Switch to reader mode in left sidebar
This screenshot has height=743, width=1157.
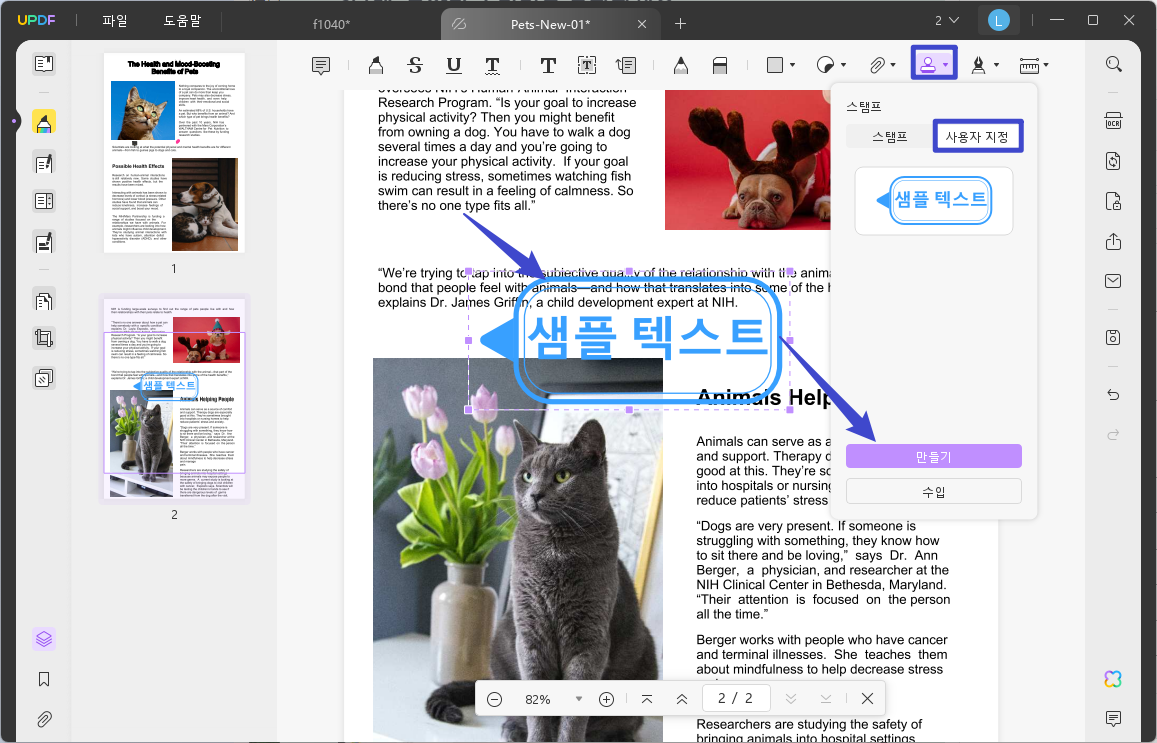pos(44,63)
